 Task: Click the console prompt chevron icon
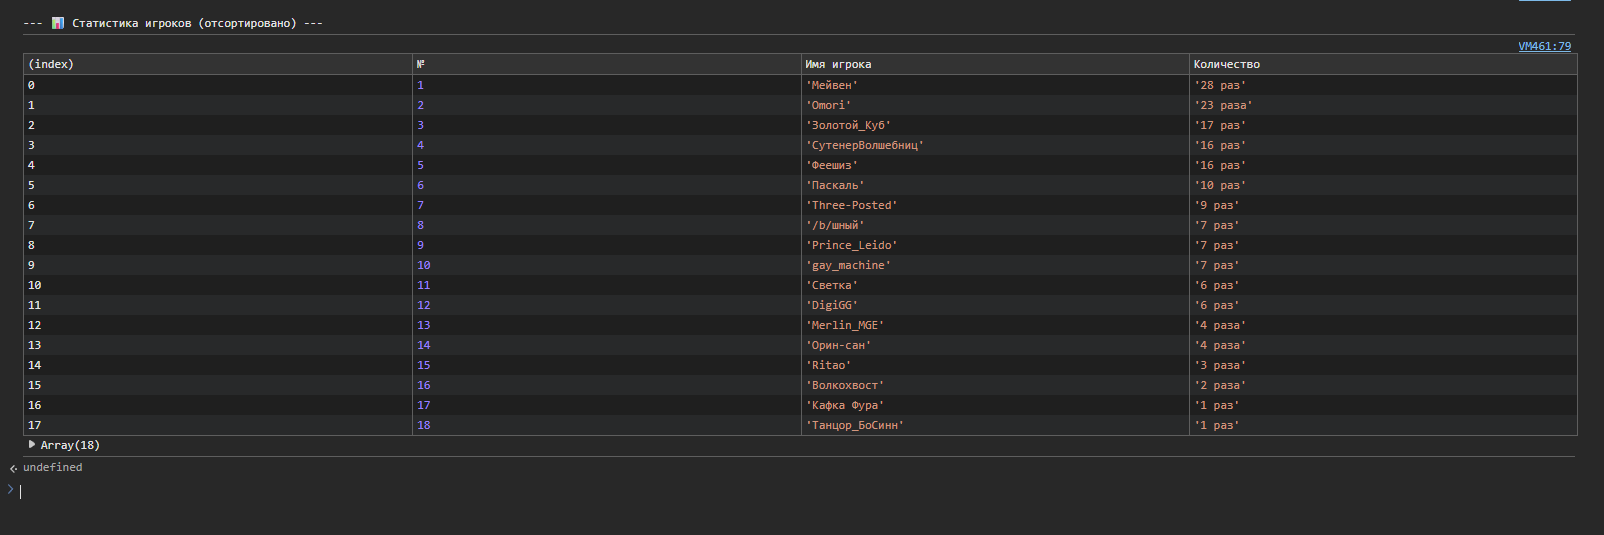pyautogui.click(x=11, y=489)
